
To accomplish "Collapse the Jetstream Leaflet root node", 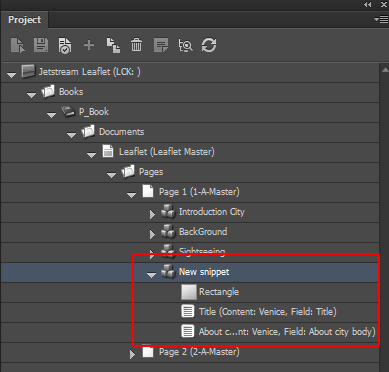I will click(12, 75).
